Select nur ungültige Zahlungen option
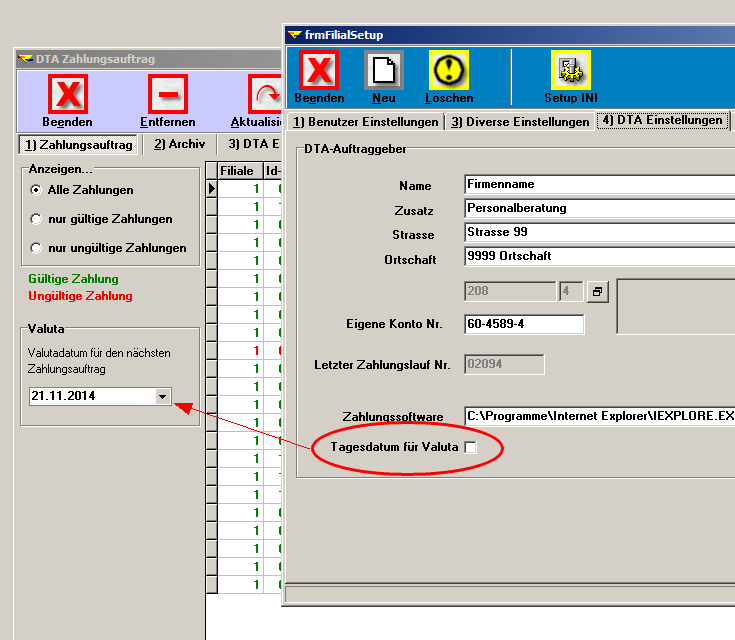The height and width of the screenshot is (640, 735). (x=36, y=248)
